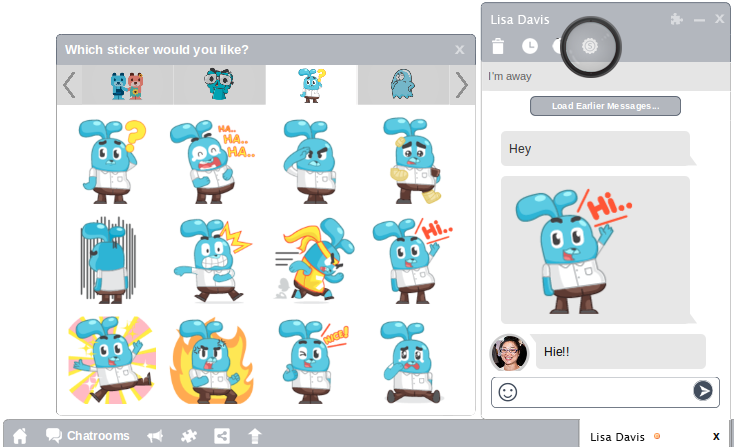
Task: Show next sticker packs with right arrow
Action: coord(462,85)
